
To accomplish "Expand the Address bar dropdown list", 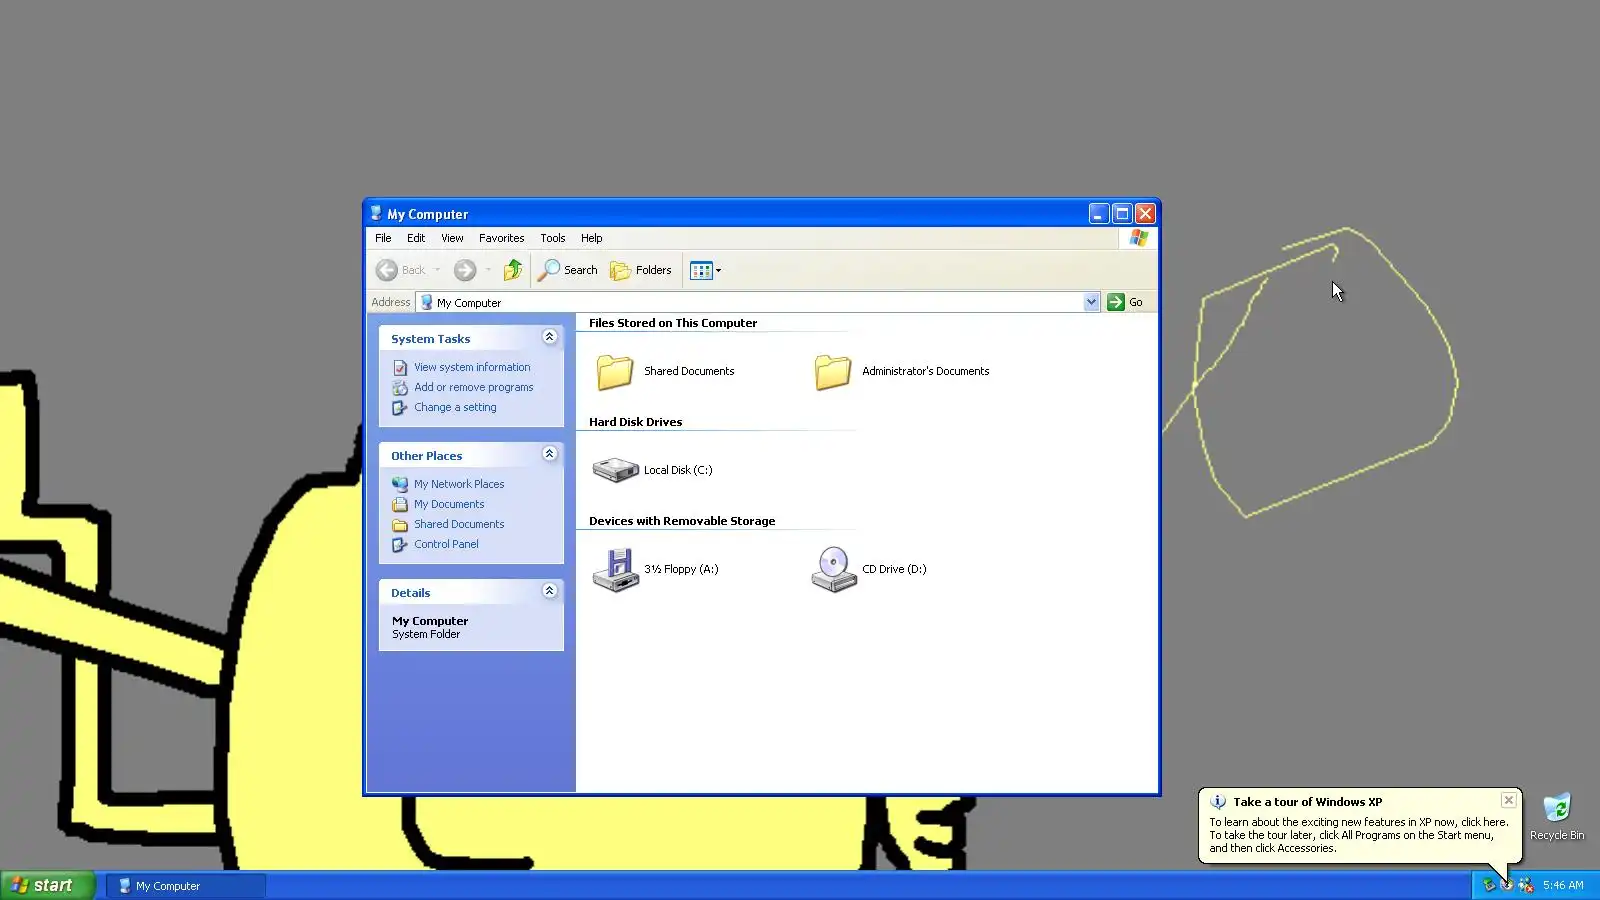I will point(1091,302).
